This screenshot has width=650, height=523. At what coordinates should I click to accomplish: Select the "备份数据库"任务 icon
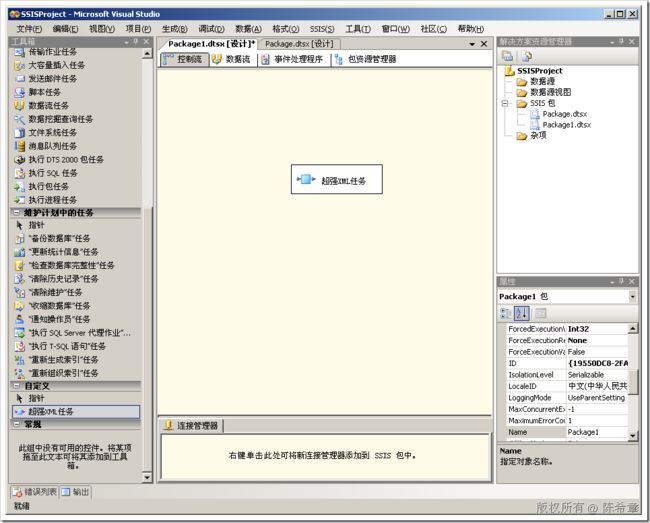[19, 238]
